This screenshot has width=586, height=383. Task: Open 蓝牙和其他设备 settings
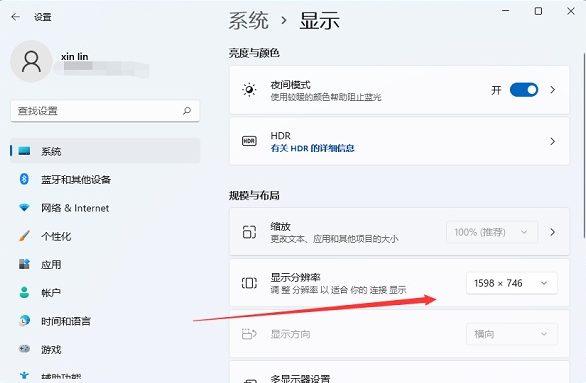point(105,179)
